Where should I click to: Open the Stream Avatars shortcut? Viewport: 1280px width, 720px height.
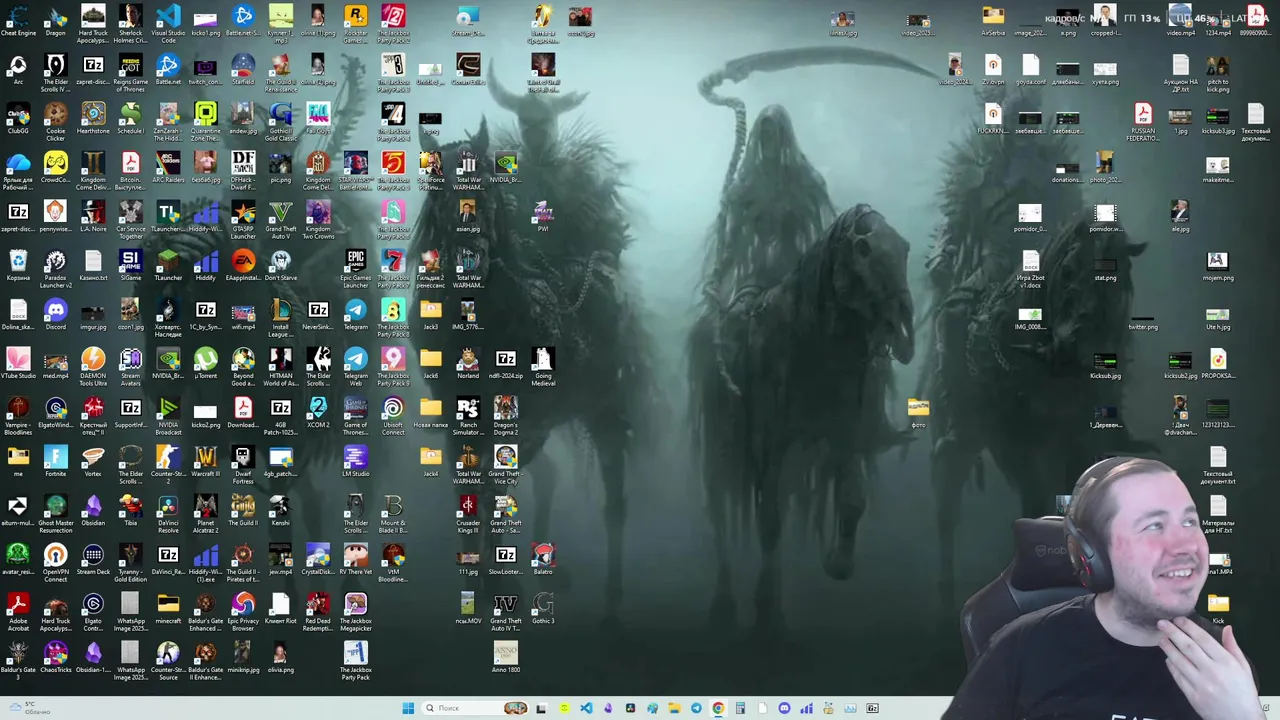point(130,366)
